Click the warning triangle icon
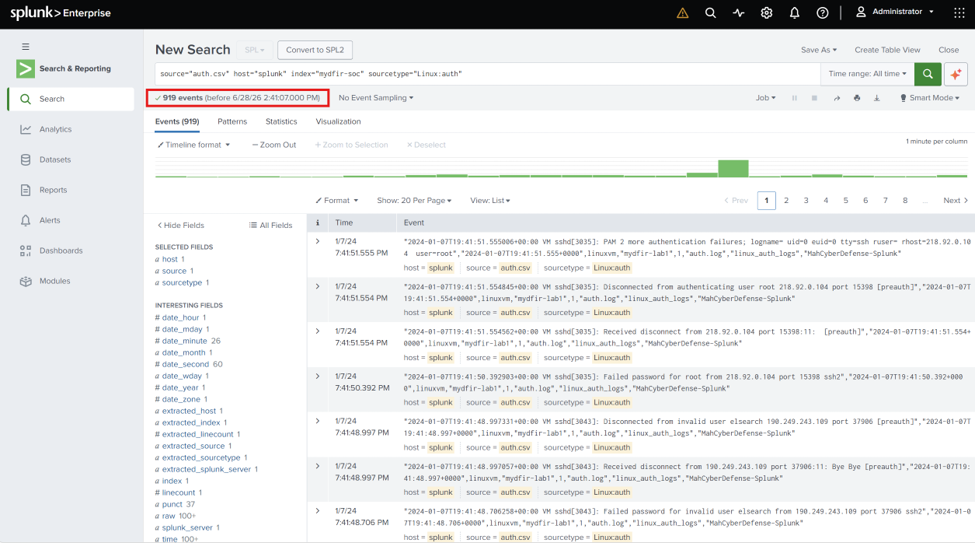The height and width of the screenshot is (543, 975). (x=682, y=12)
